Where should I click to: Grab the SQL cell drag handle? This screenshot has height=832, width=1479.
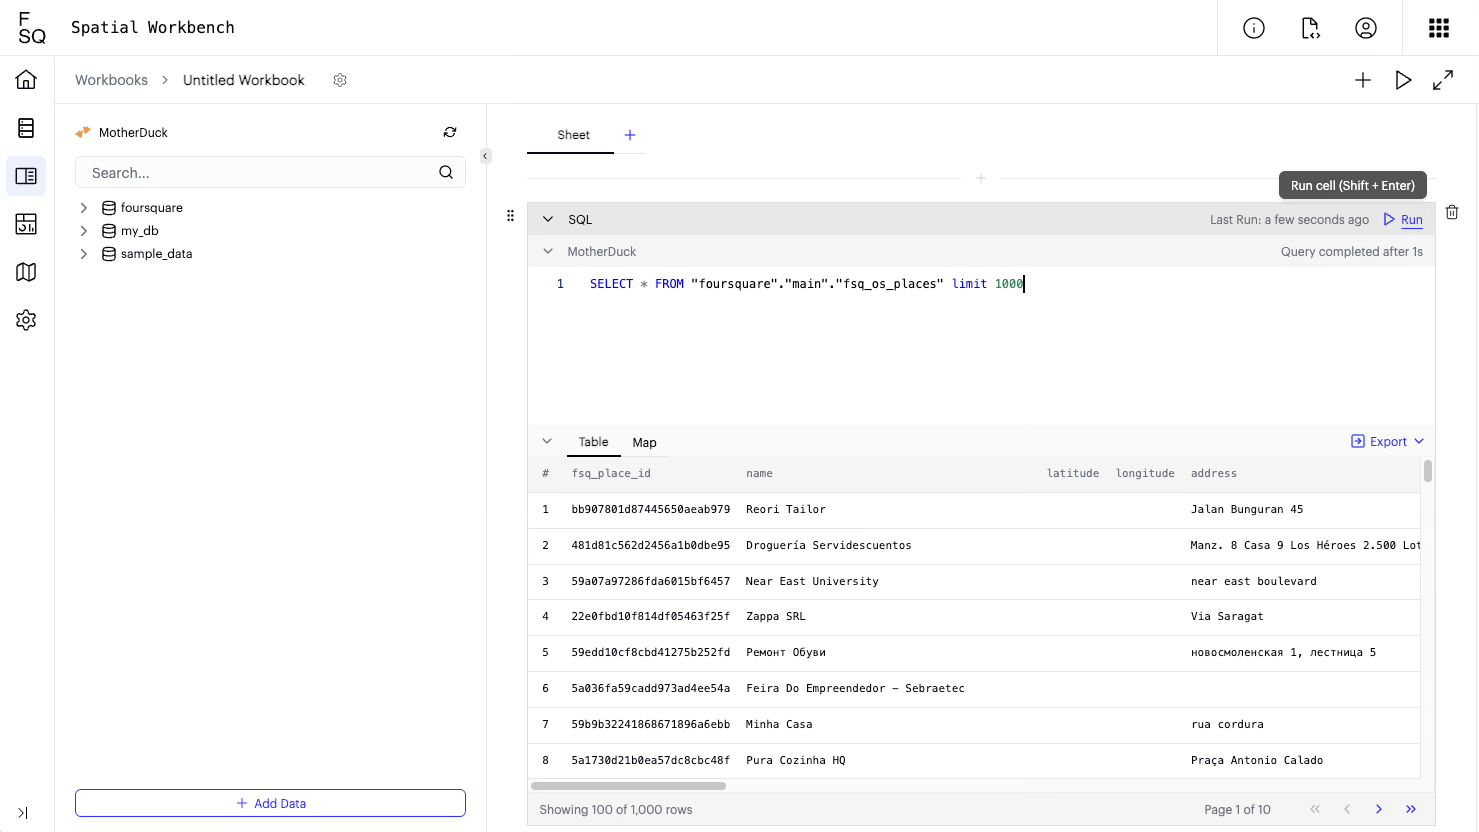click(510, 215)
